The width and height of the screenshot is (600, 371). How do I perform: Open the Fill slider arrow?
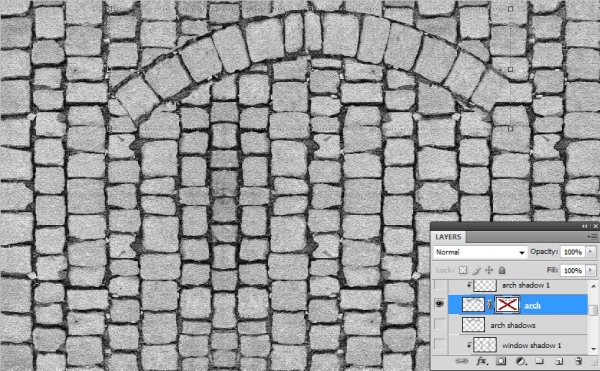tap(590, 270)
